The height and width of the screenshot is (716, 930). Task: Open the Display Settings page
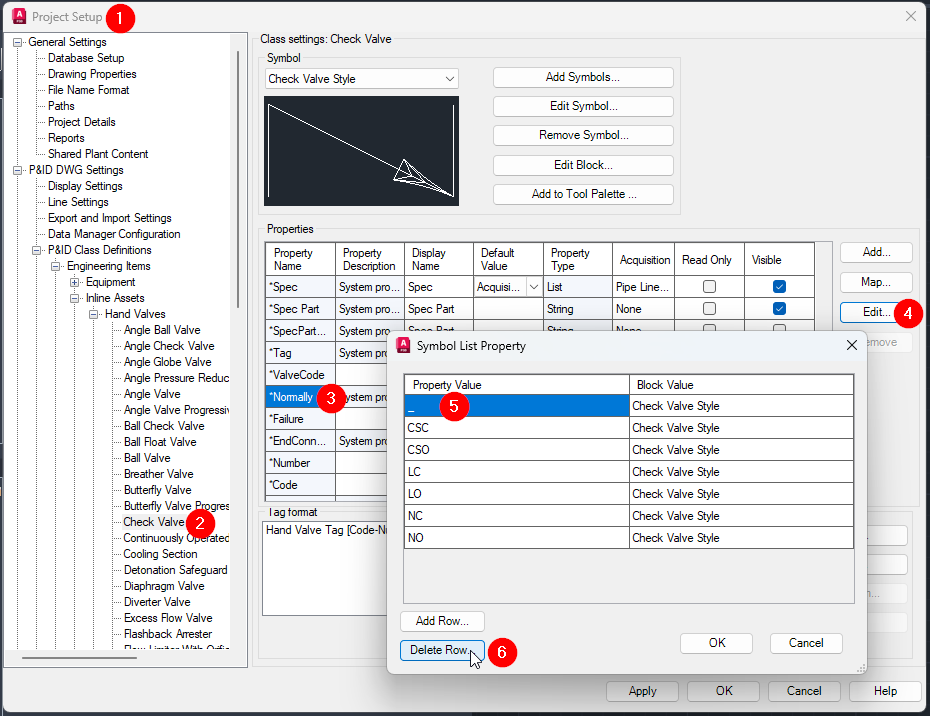84,185
